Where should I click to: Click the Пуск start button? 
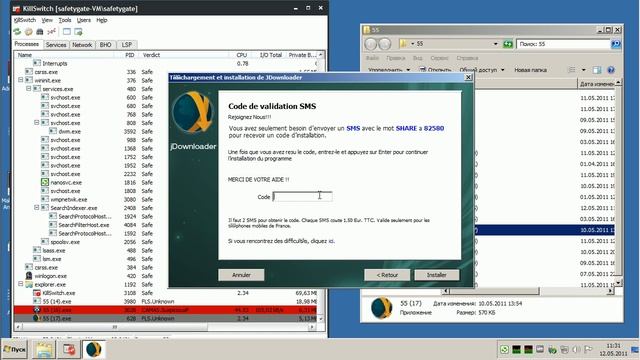pyautogui.click(x=15, y=350)
